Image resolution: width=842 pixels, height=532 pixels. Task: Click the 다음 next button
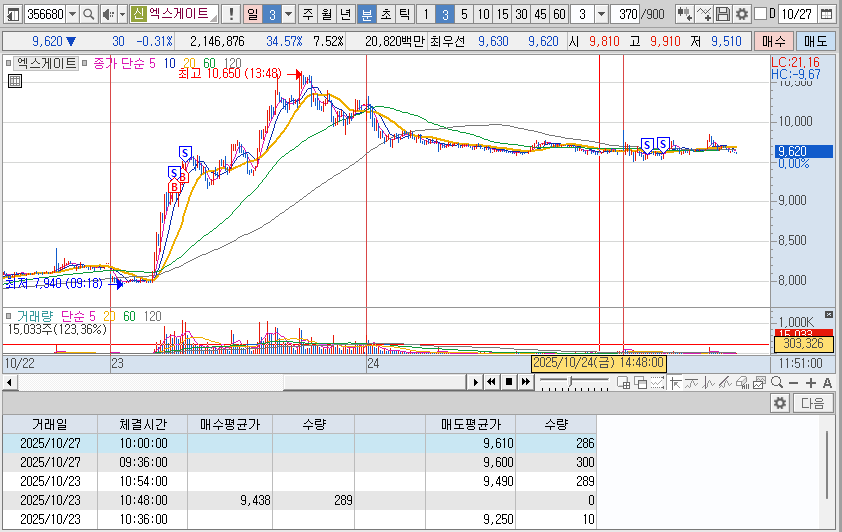point(812,402)
